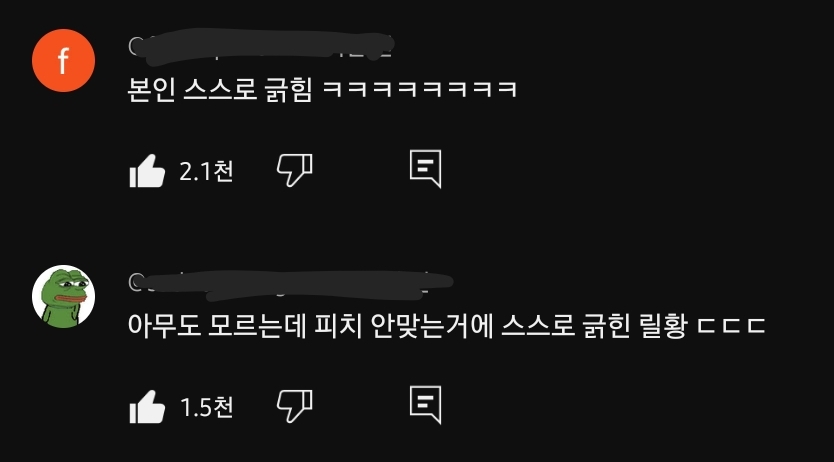
Task: Dislike the 아무도 모르는데 comment
Action: tap(294, 406)
